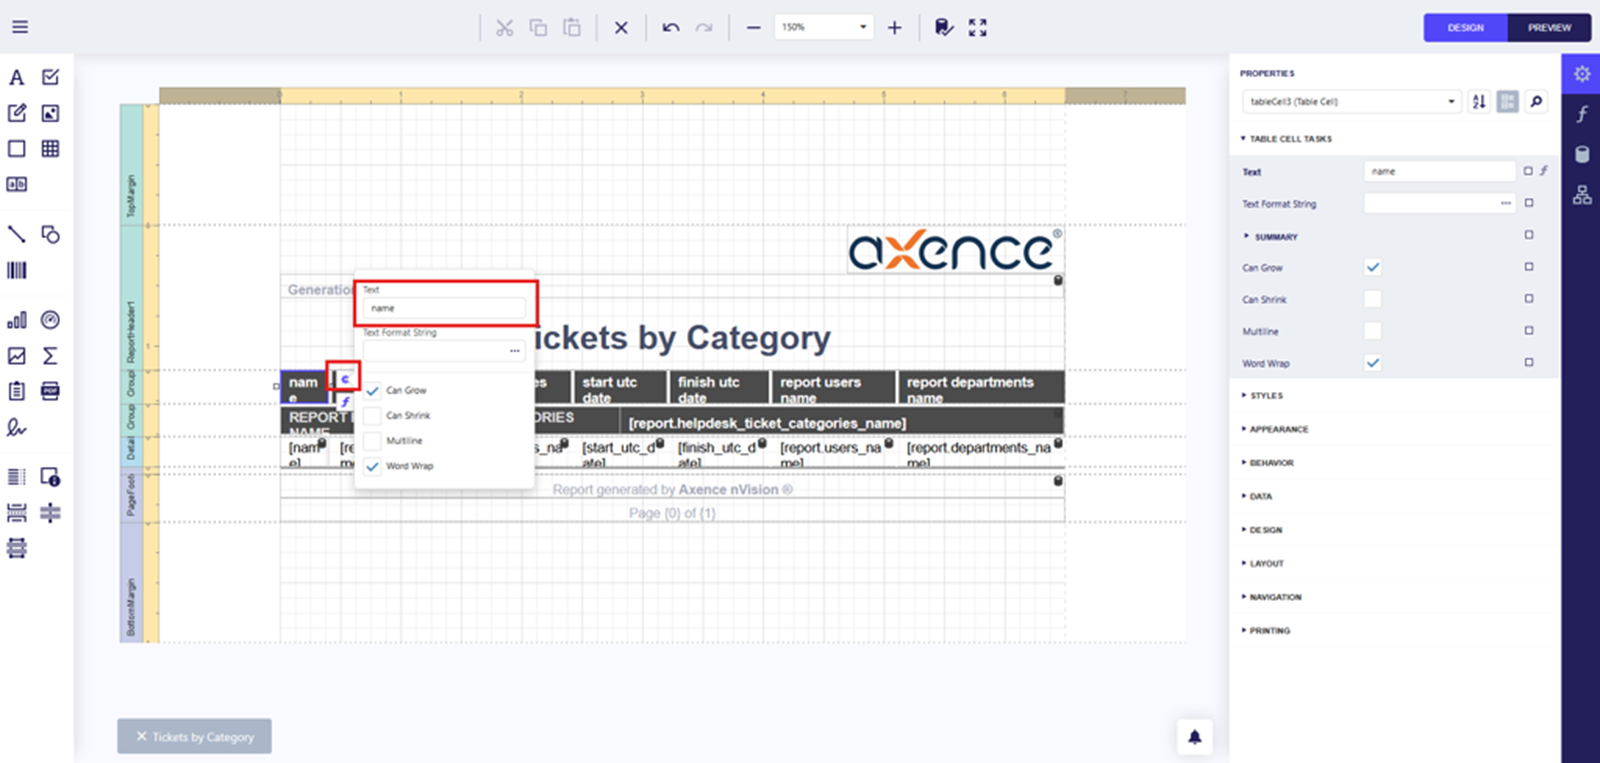Switch to the Preview tab

pos(1548,28)
